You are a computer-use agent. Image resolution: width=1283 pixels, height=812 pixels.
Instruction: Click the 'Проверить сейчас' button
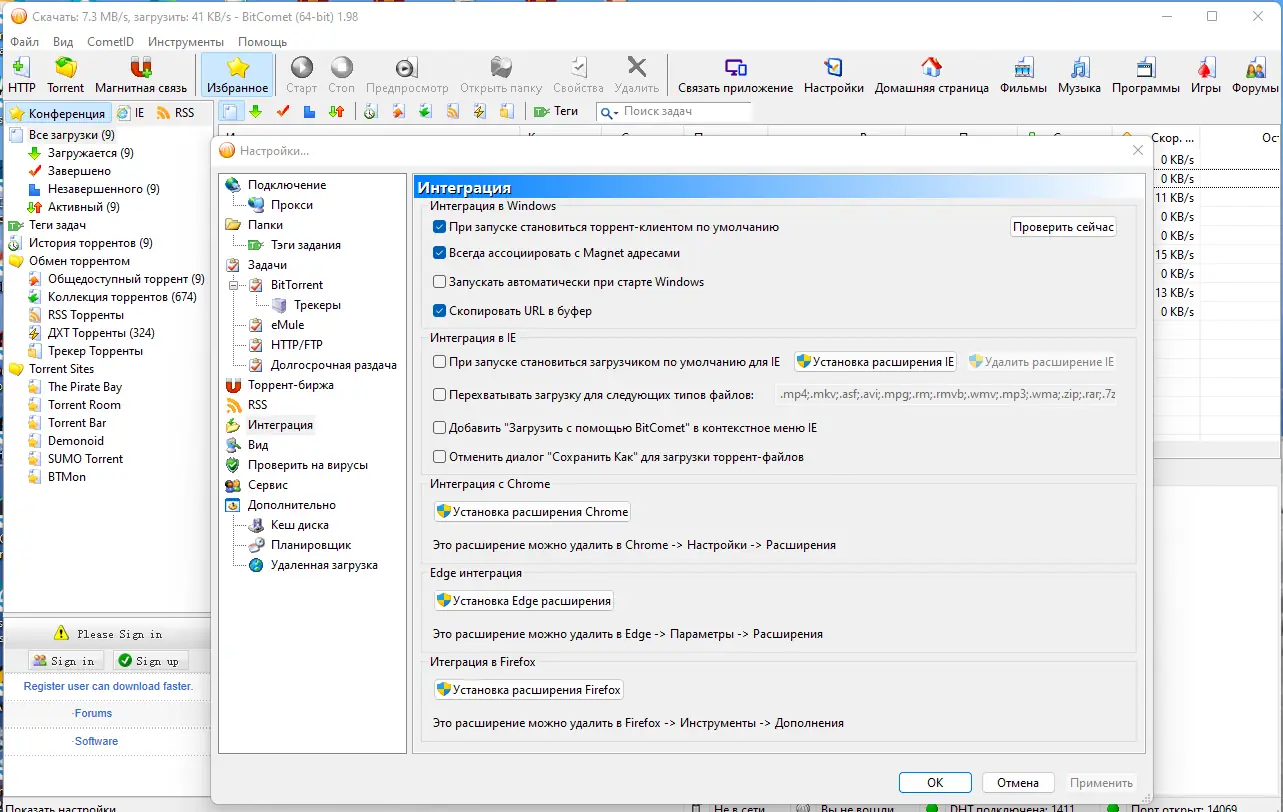[x=1063, y=227]
